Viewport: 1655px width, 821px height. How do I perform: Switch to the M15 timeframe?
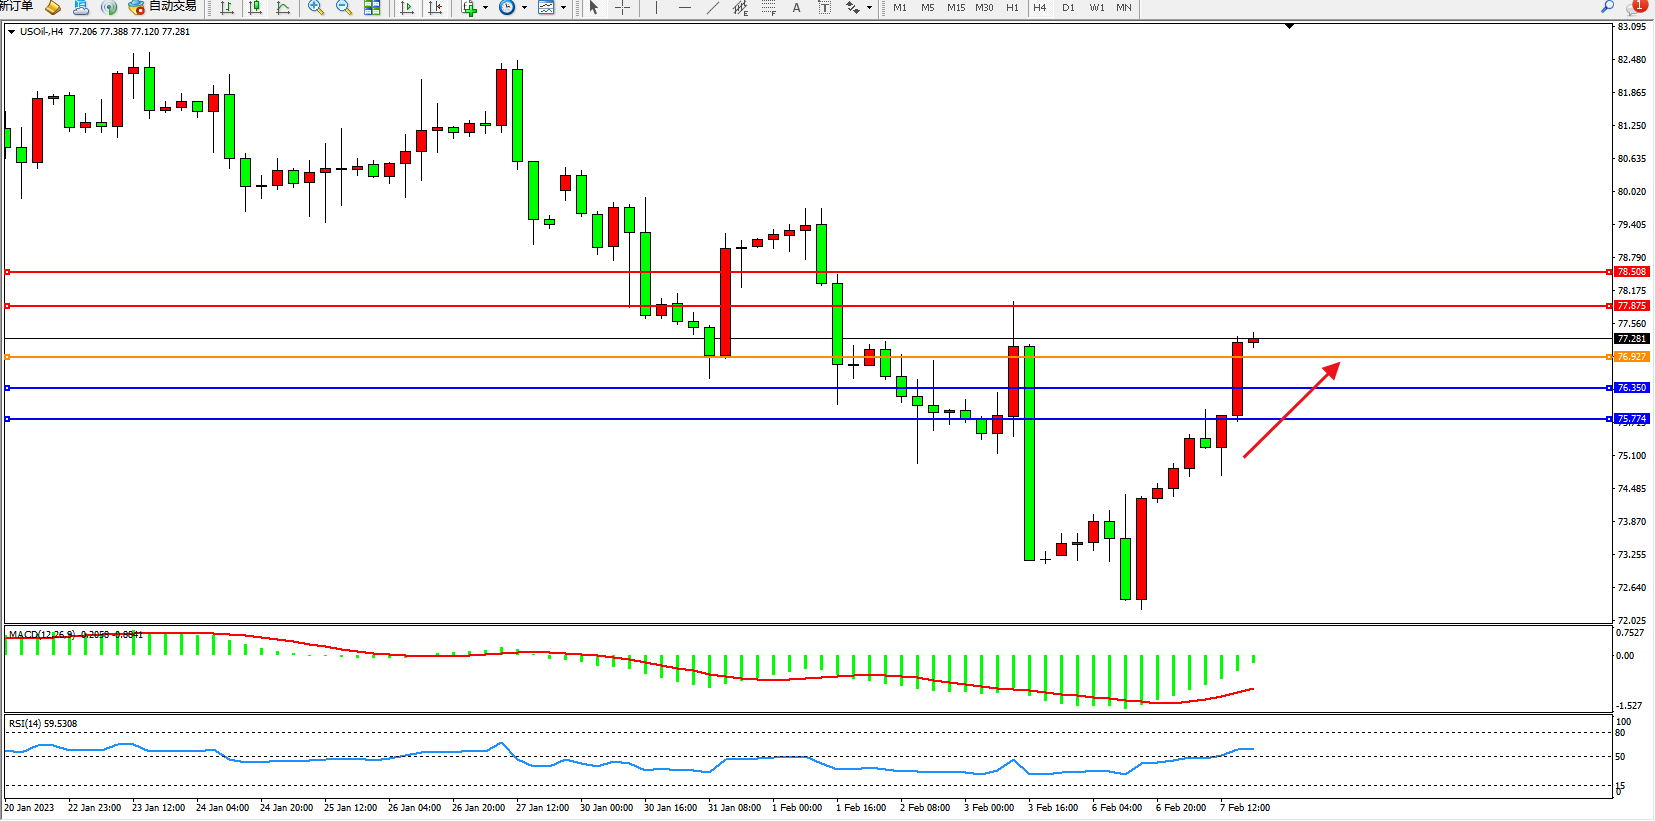956,8
